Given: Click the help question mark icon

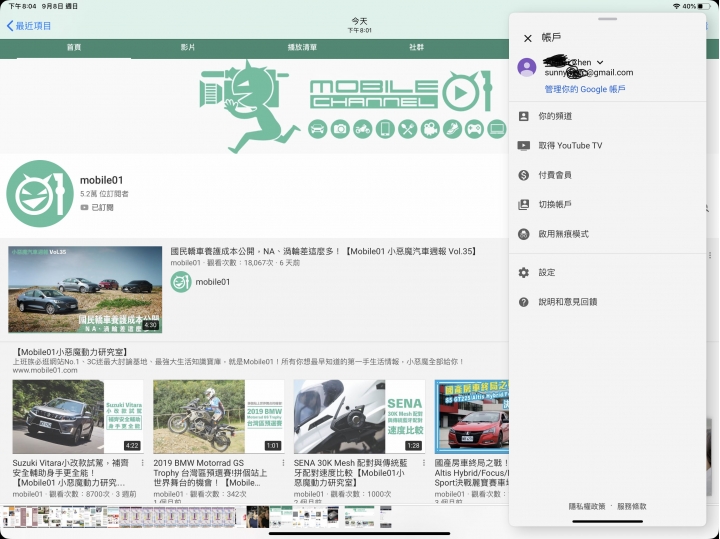Looking at the screenshot, I should [523, 302].
